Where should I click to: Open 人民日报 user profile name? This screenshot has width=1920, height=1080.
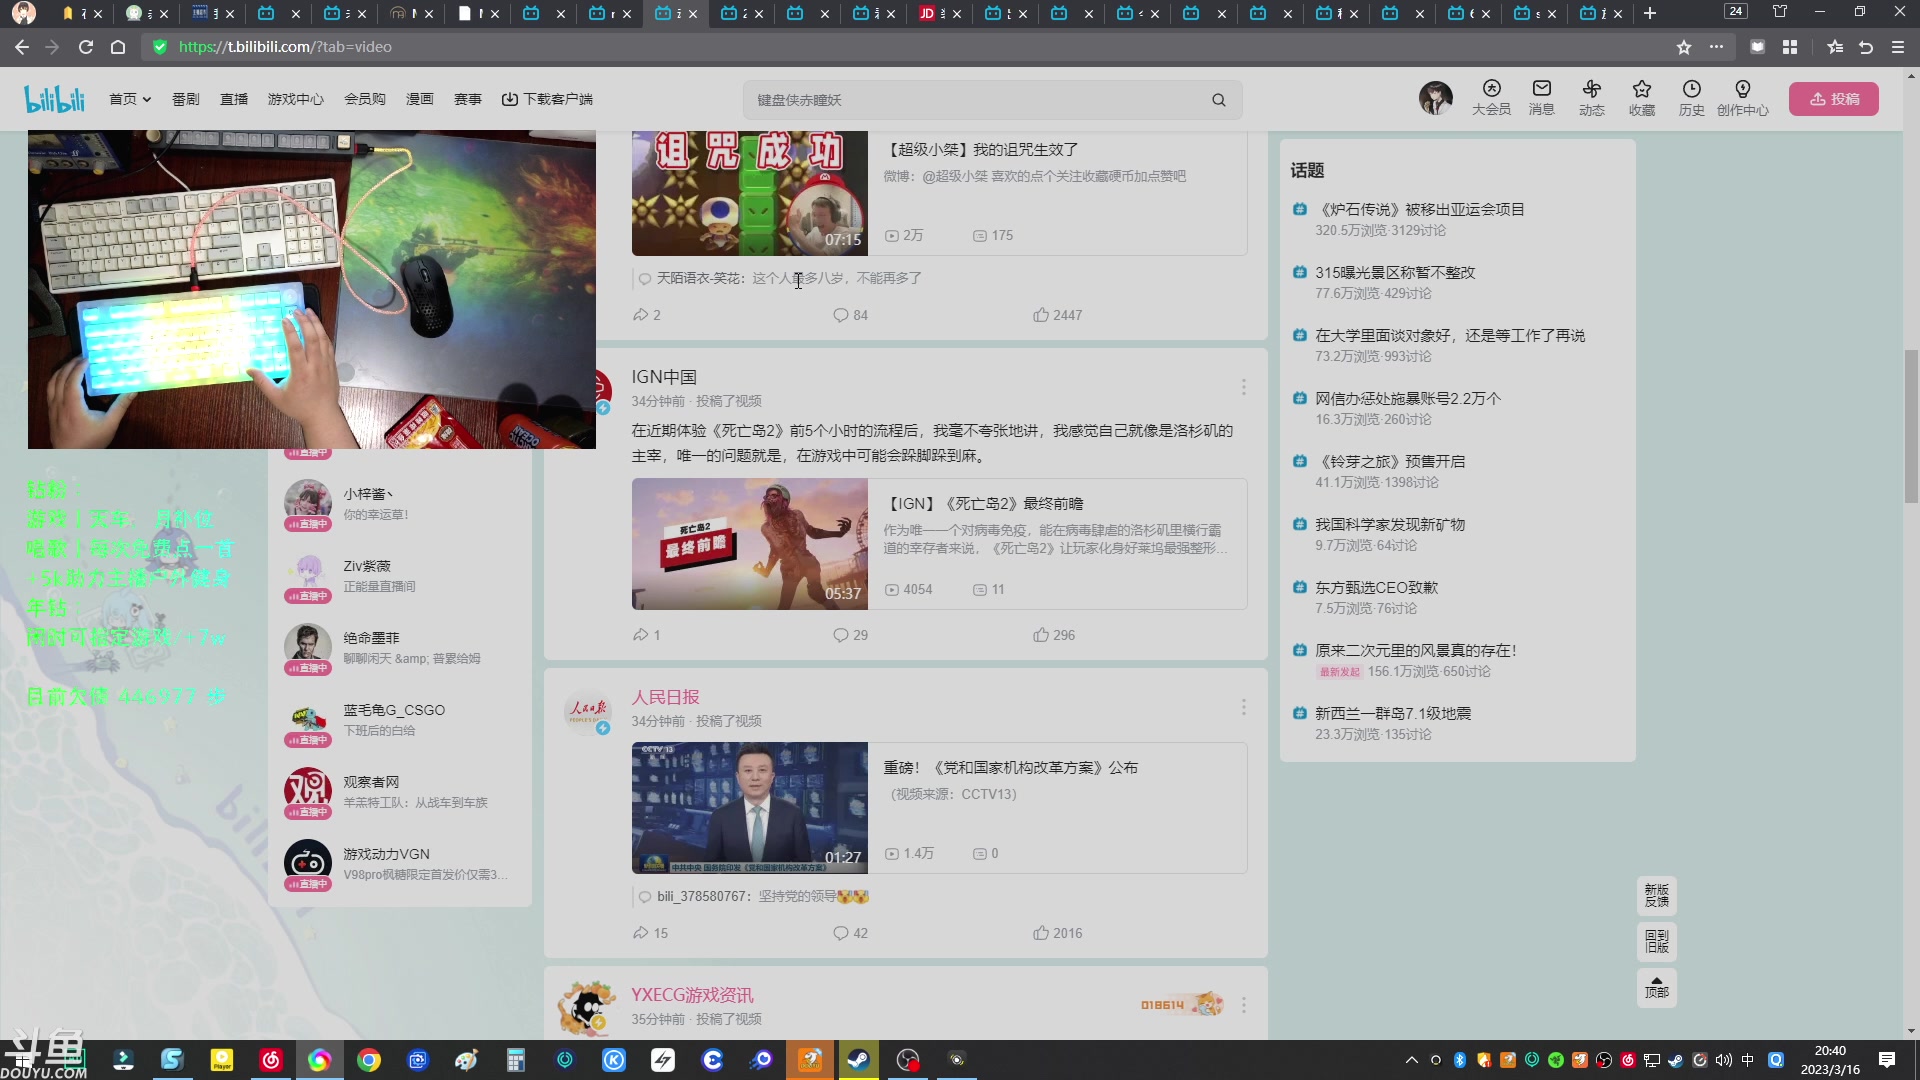[x=665, y=697]
